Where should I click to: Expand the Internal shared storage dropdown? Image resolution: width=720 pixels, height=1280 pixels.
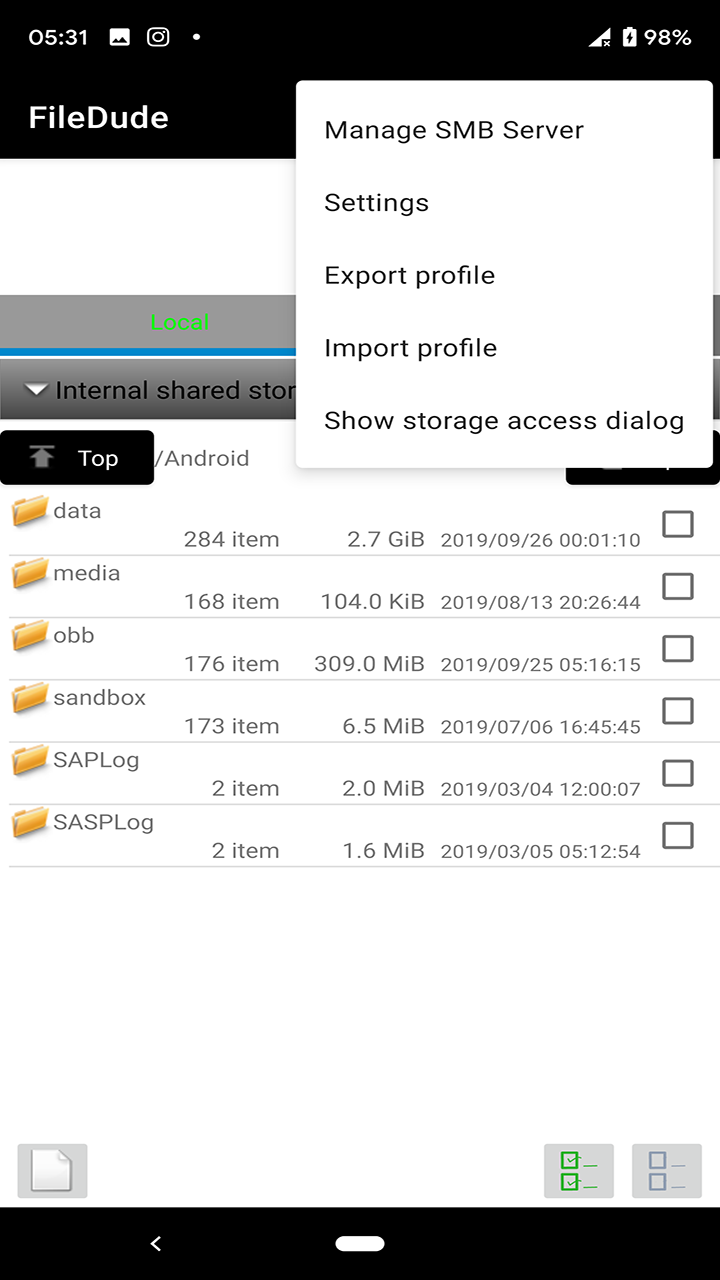pyautogui.click(x=160, y=390)
